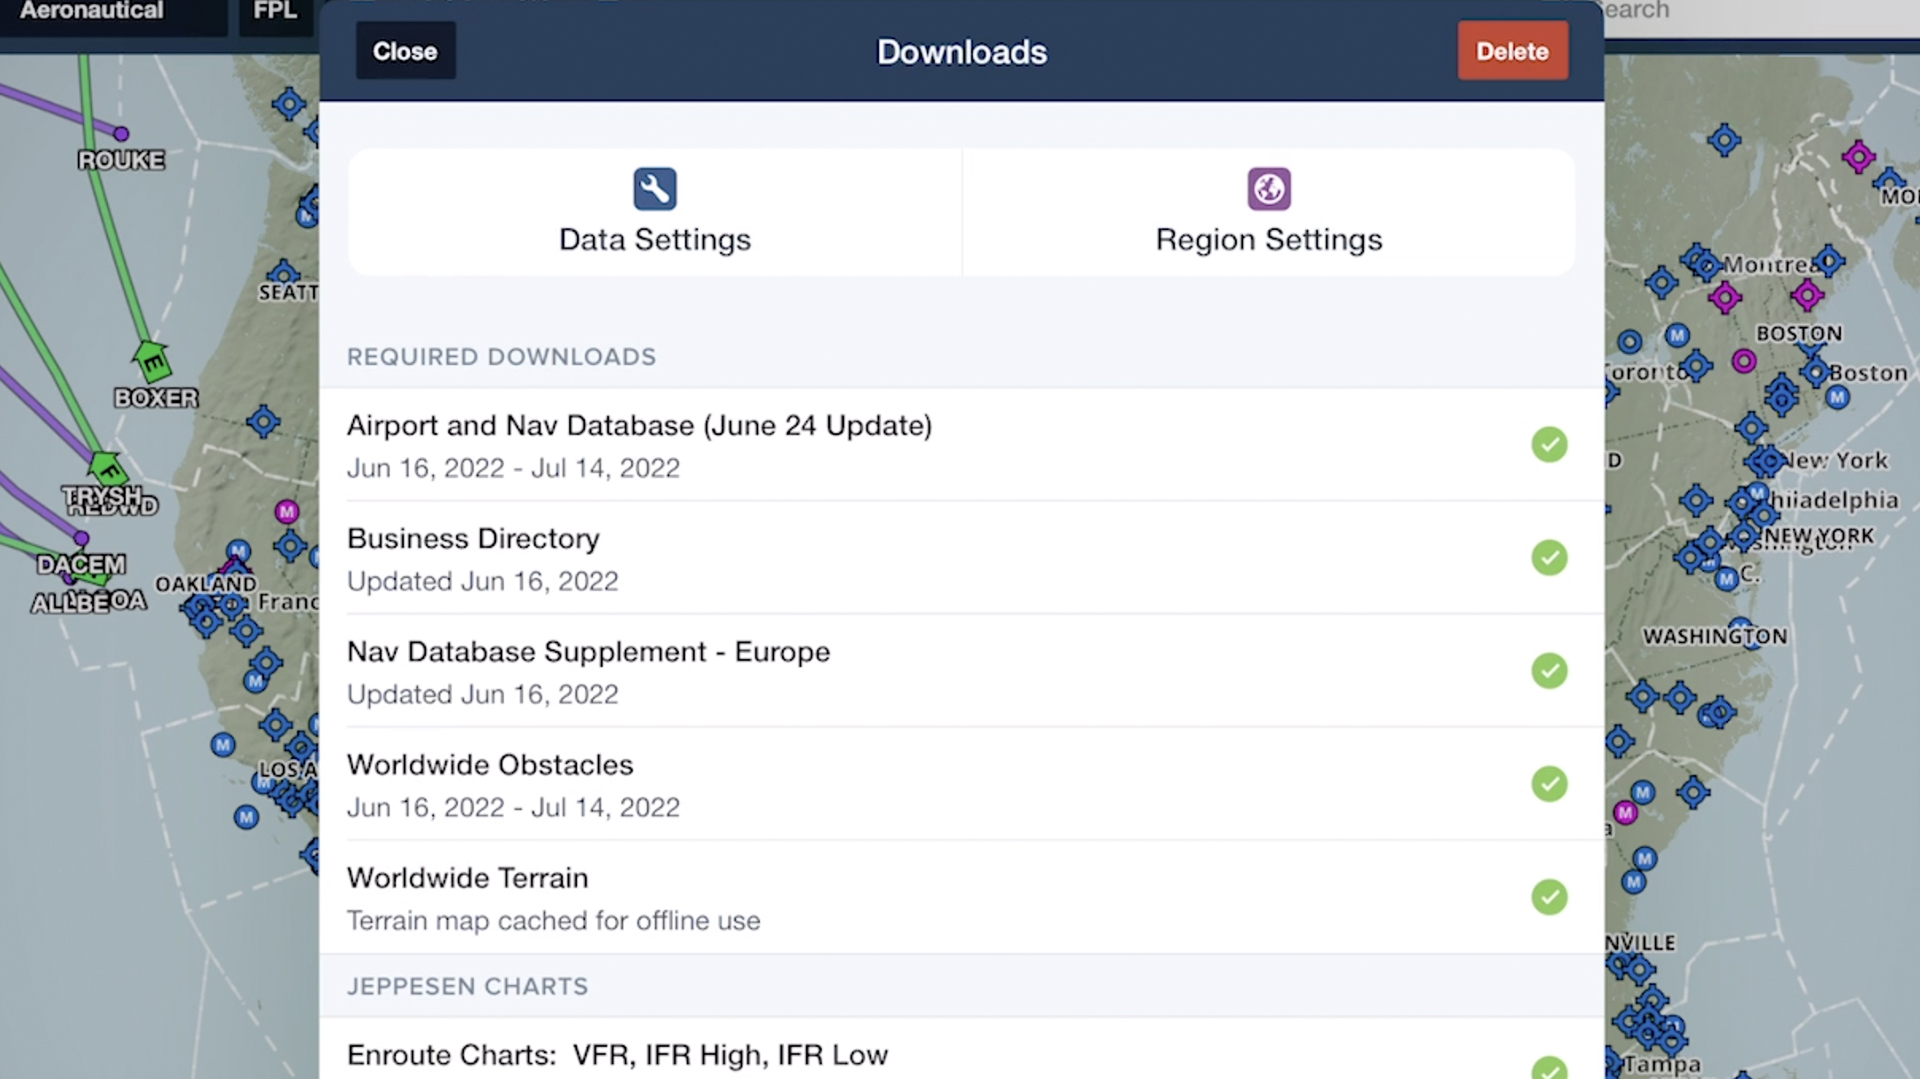Click Worldwide Obstacles green checkmark
The width and height of the screenshot is (1920, 1079).
coord(1549,784)
